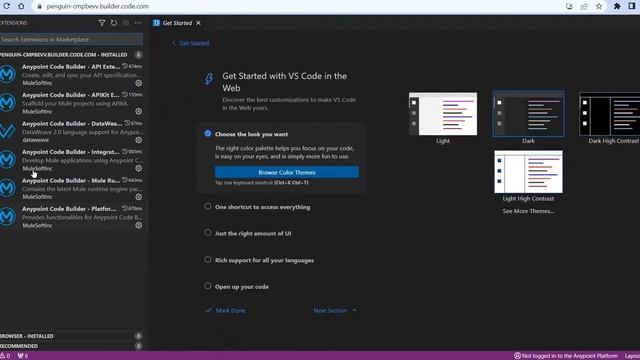Click the API Extension MuleSoft logo
640x360 pixels.
(7, 74)
